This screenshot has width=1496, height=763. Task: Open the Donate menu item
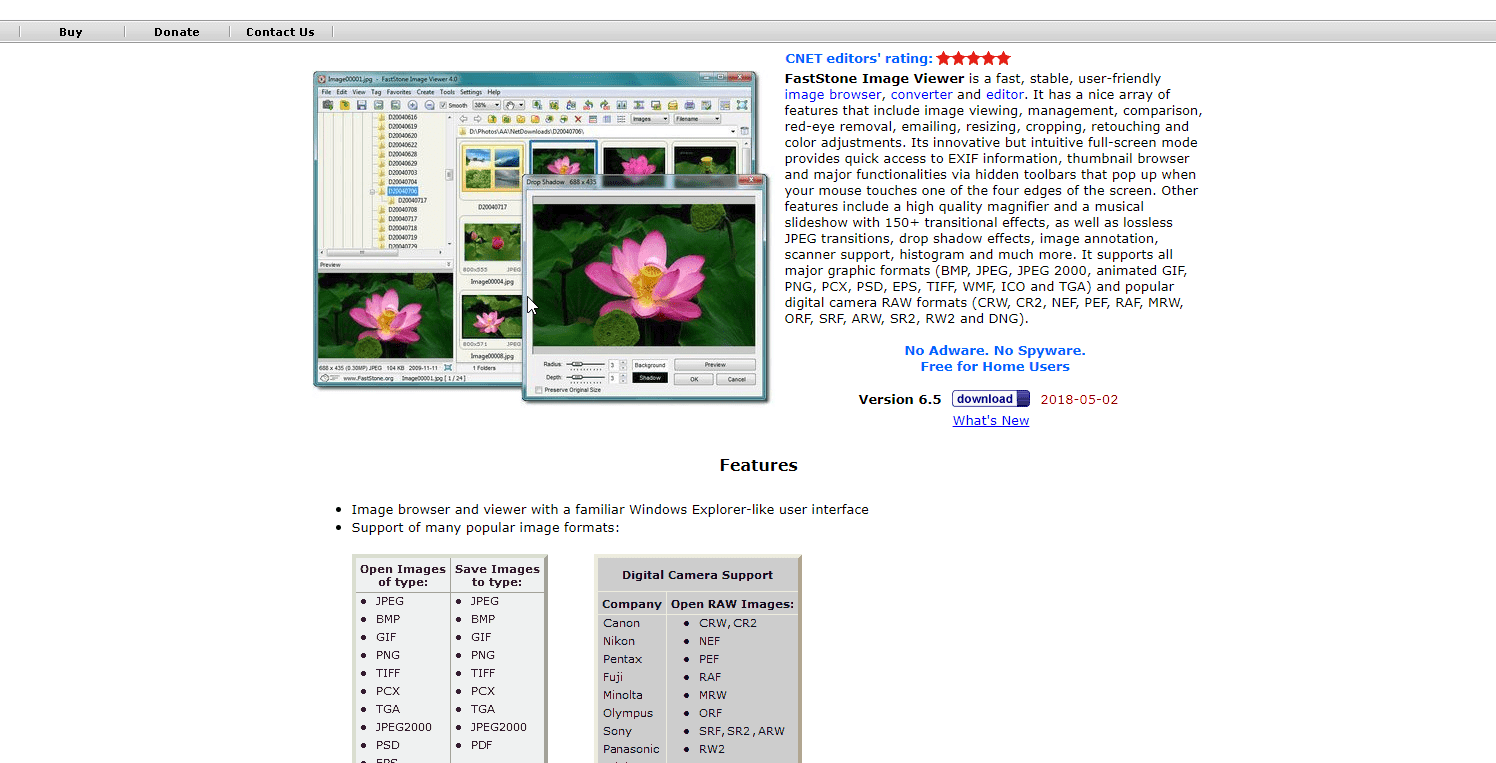tap(177, 32)
